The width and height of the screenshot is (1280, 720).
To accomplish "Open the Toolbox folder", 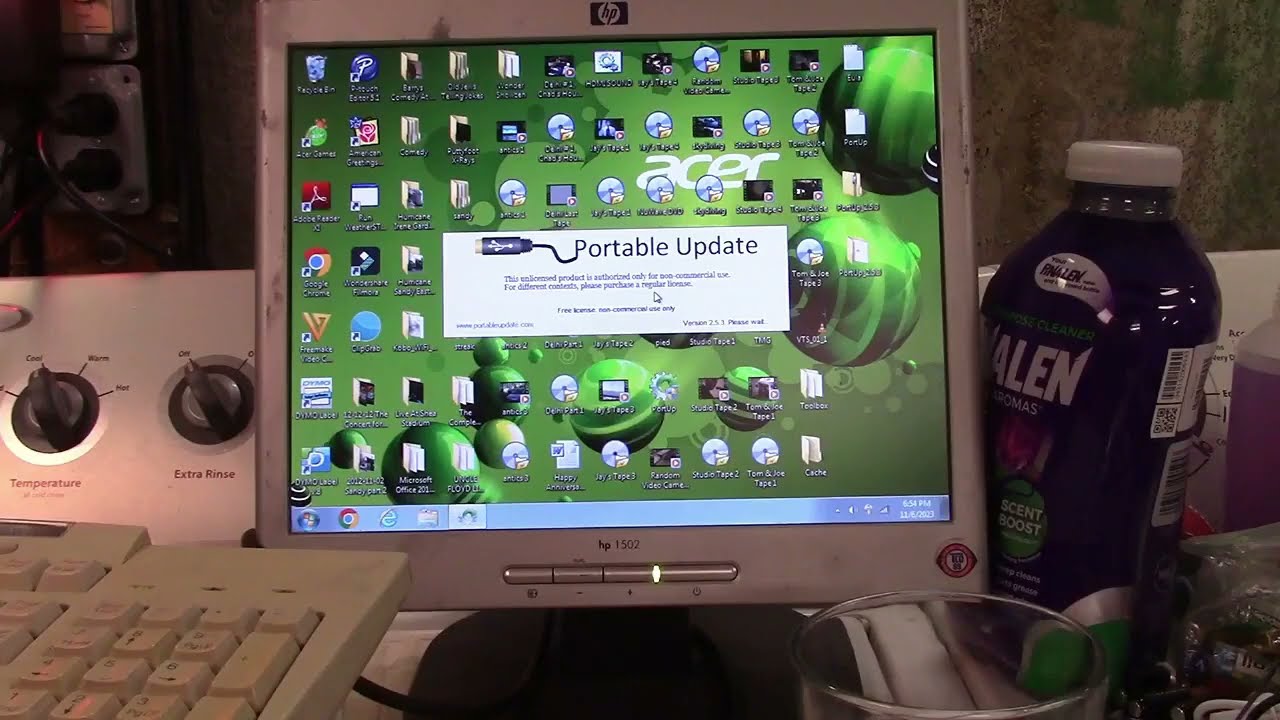I will point(812,389).
